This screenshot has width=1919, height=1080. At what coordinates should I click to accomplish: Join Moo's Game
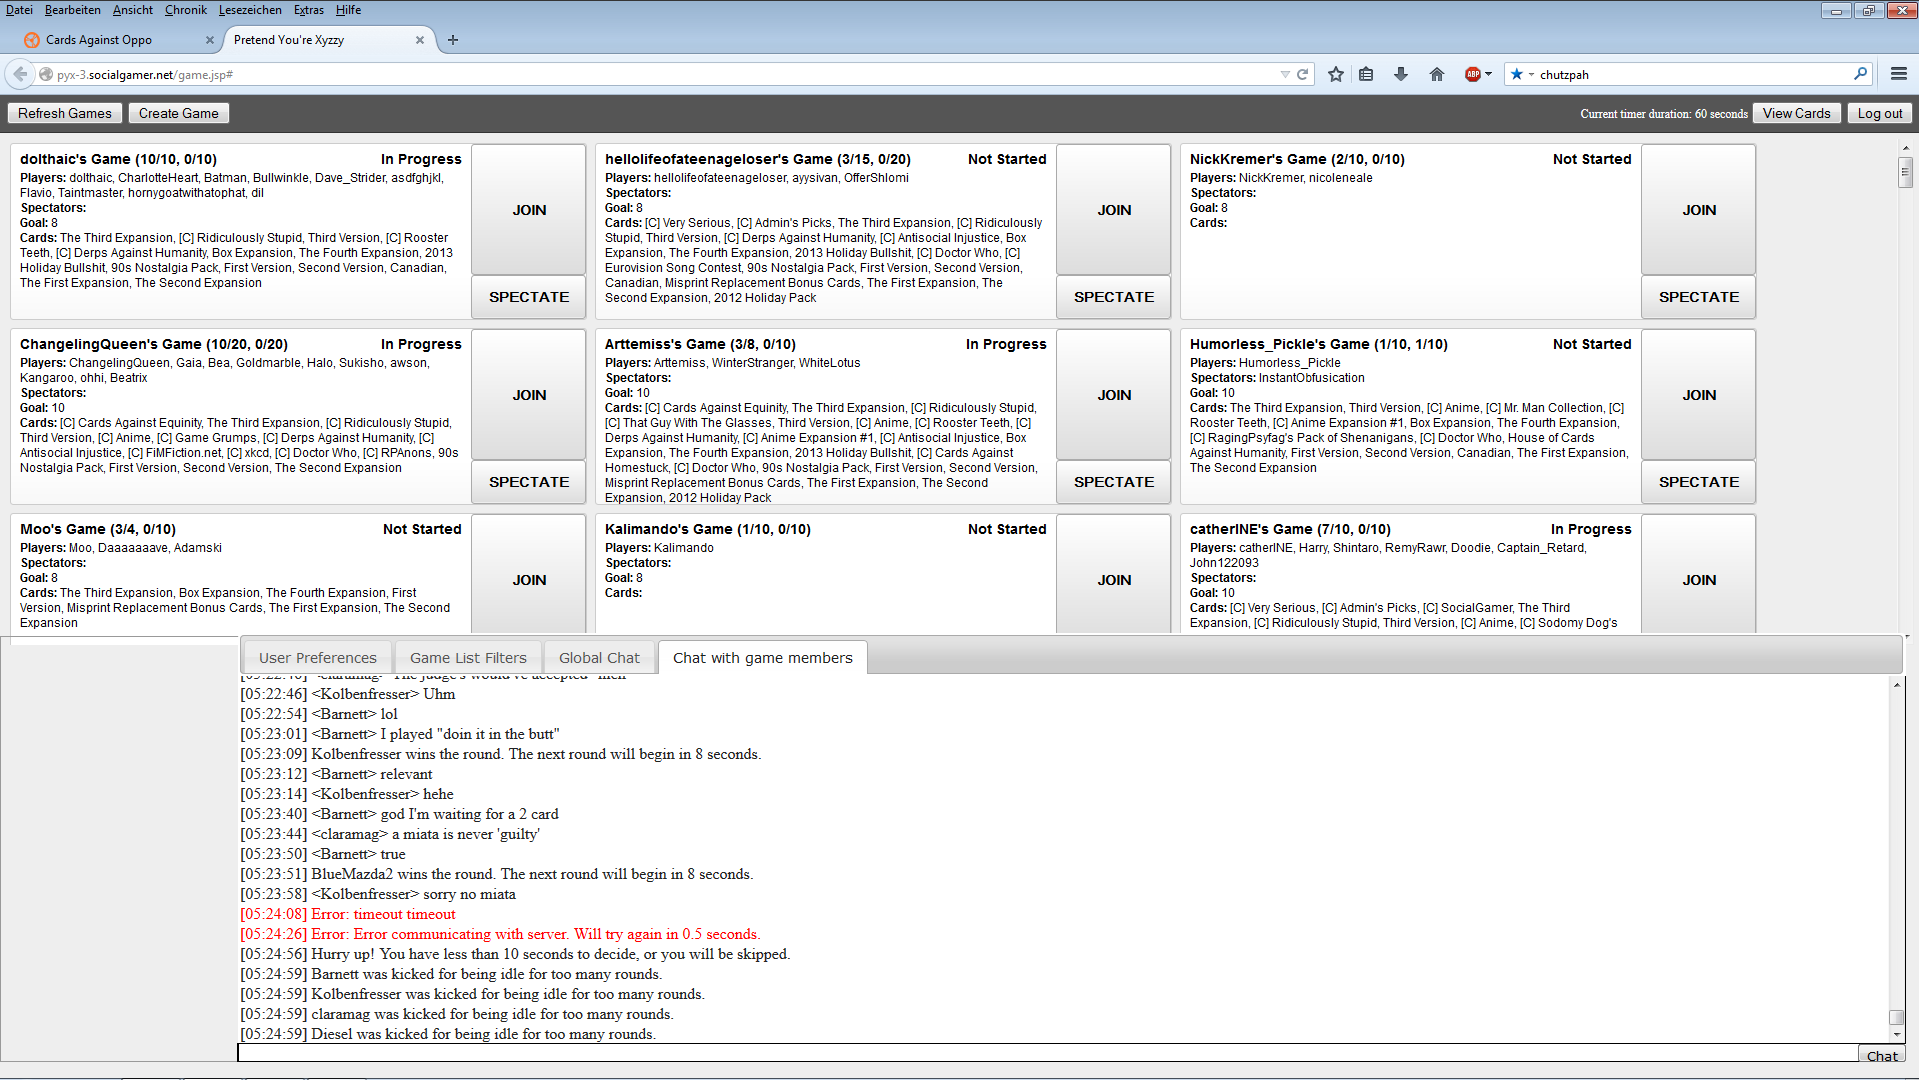point(529,575)
